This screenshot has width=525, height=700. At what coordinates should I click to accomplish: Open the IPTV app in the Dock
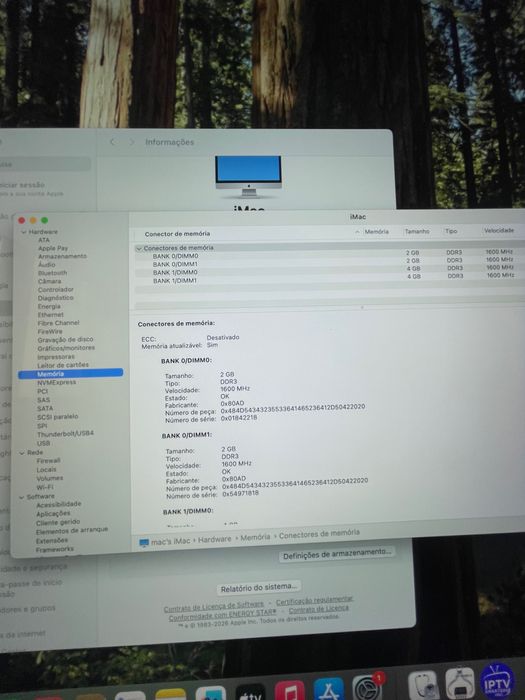[497, 679]
